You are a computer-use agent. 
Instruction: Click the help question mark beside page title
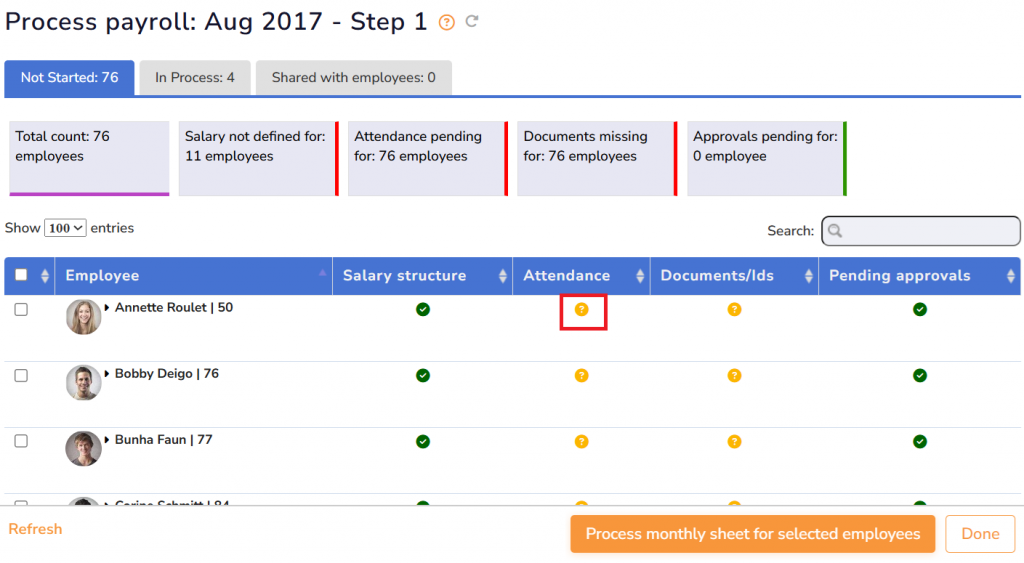point(447,23)
